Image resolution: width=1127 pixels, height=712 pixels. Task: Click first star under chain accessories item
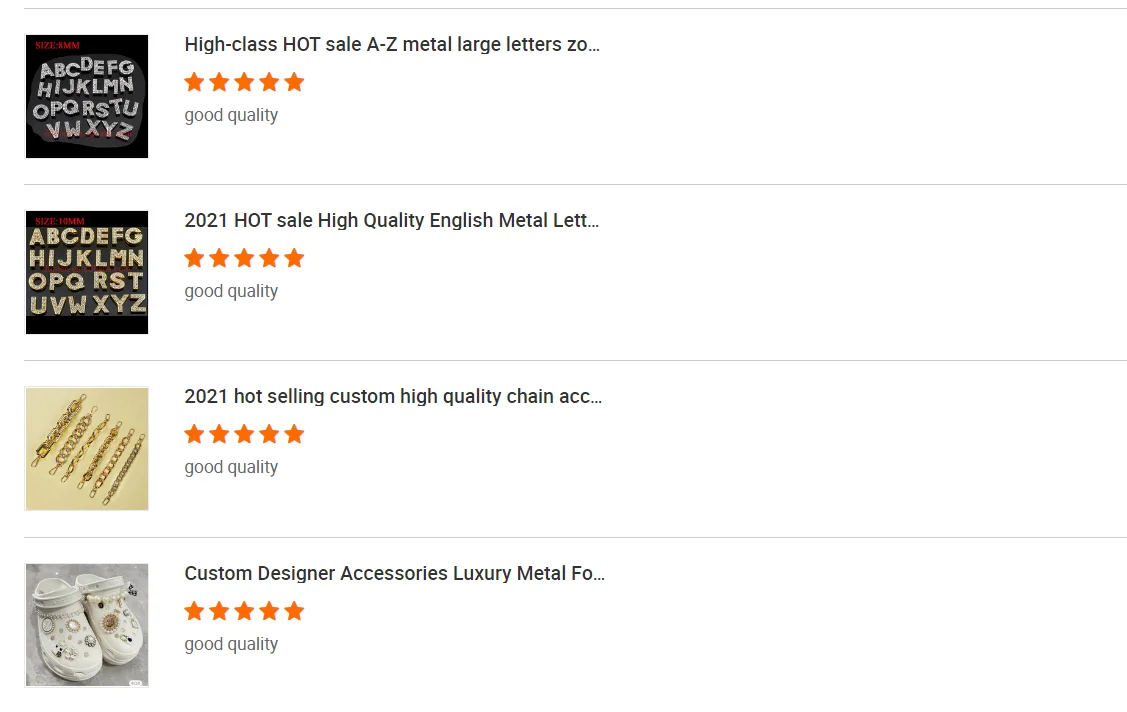[195, 434]
